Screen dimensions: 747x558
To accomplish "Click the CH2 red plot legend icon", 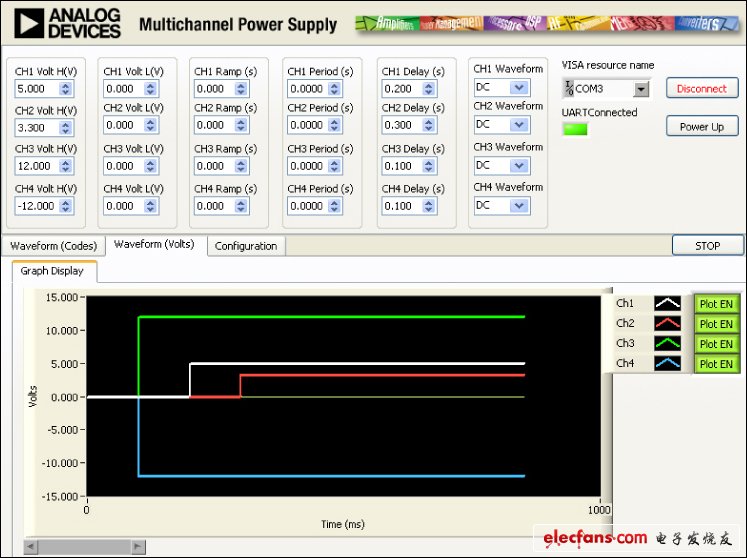I will (667, 324).
